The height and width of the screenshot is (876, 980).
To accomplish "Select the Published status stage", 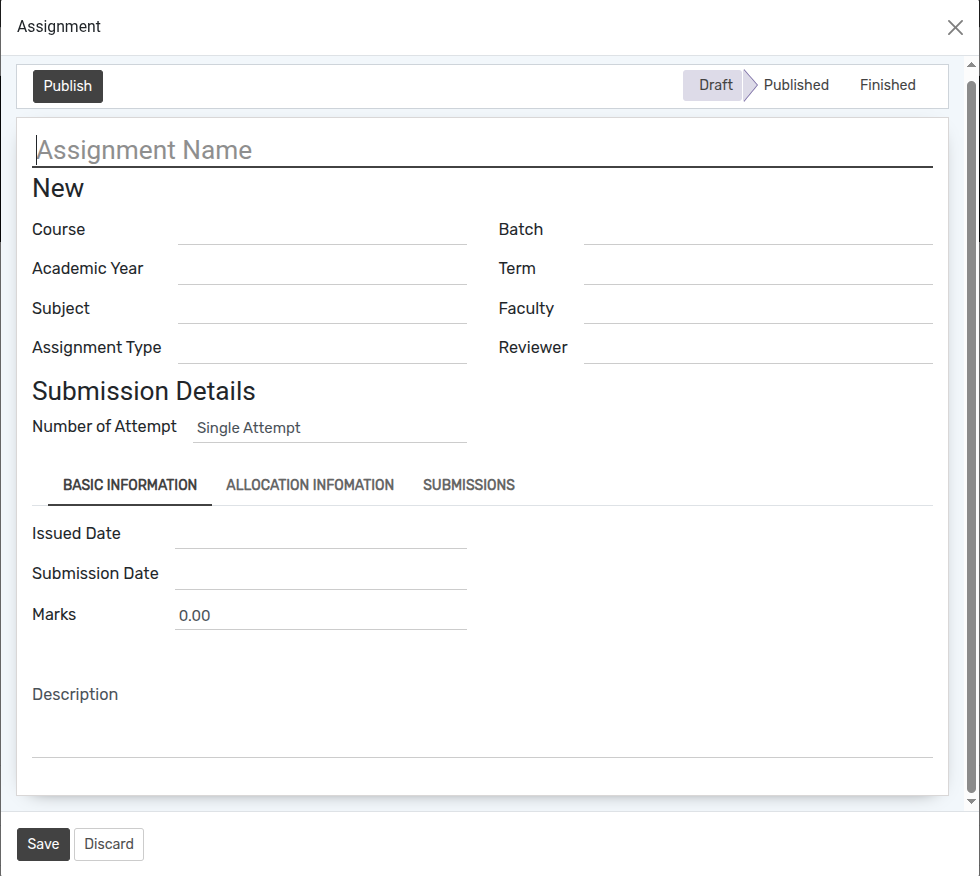I will pos(796,85).
